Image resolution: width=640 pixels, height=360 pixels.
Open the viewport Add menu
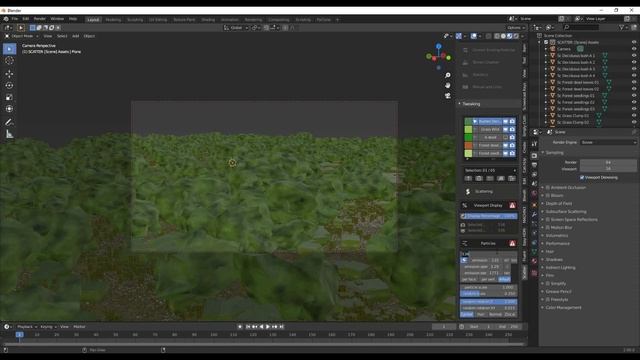(x=76, y=36)
